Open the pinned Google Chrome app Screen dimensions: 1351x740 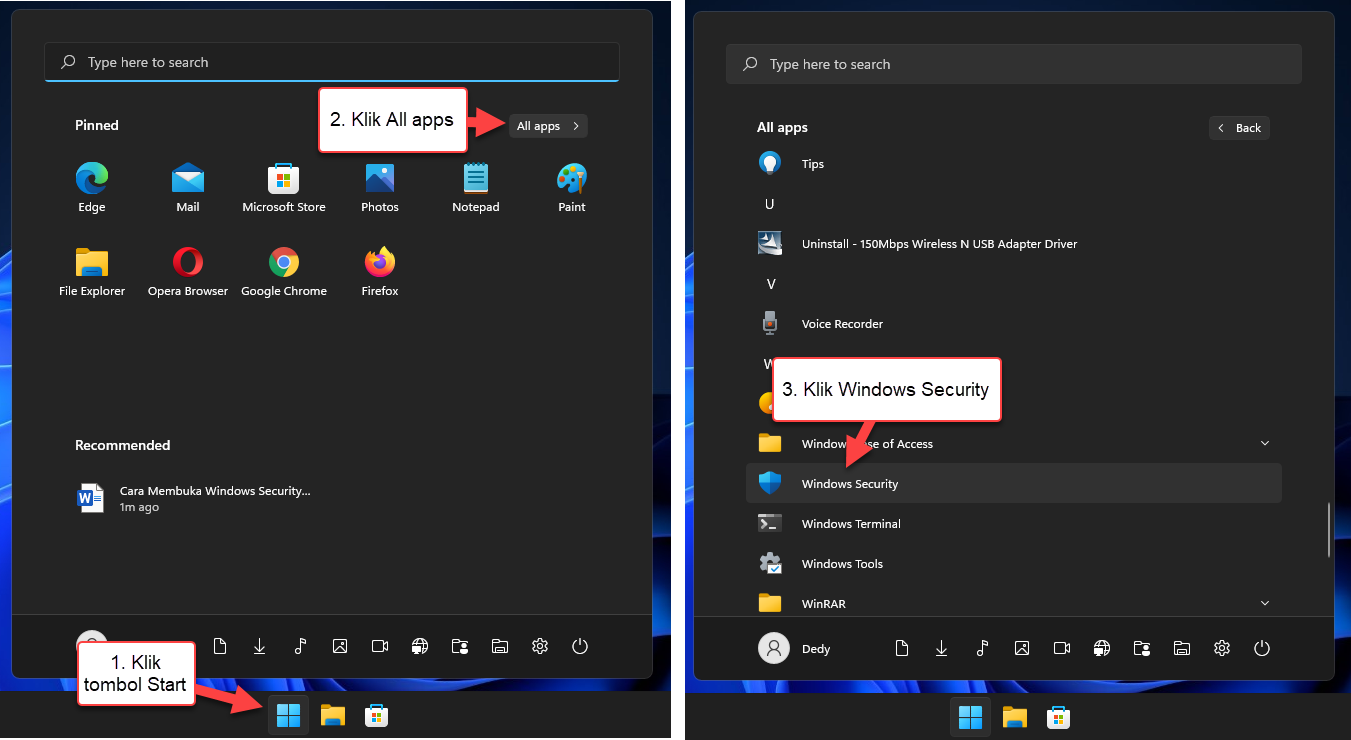(x=284, y=272)
